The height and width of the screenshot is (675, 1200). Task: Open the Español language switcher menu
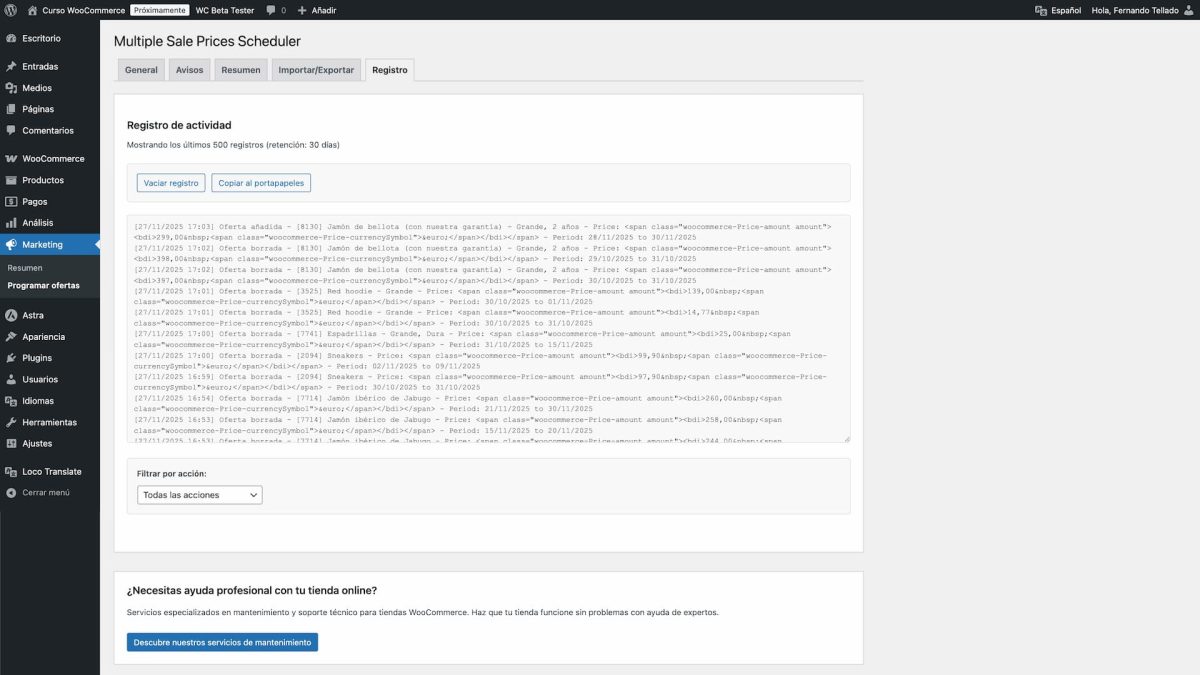[x=1056, y=10]
